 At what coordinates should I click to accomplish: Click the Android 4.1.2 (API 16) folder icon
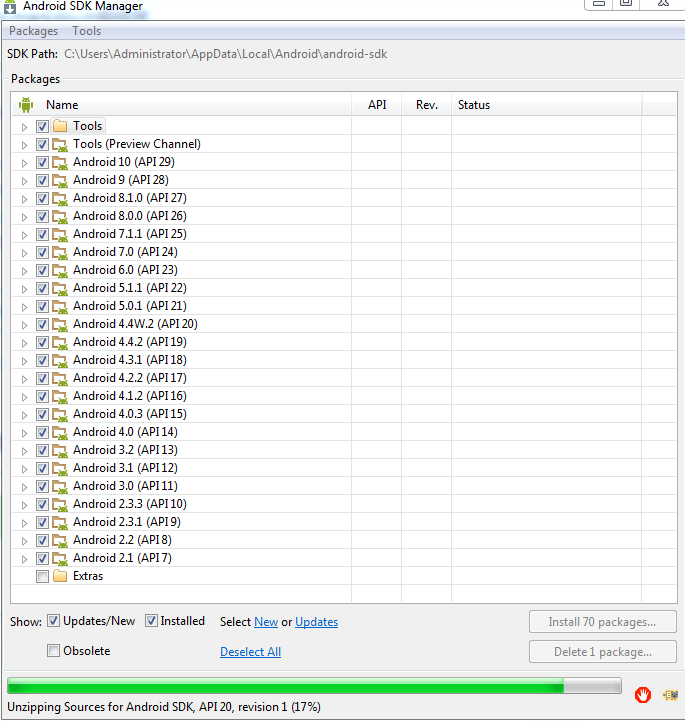(60, 396)
